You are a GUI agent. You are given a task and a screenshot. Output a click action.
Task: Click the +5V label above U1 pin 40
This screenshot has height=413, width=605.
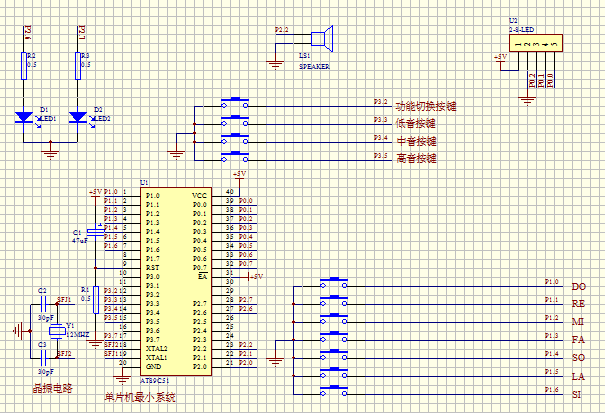240,174
